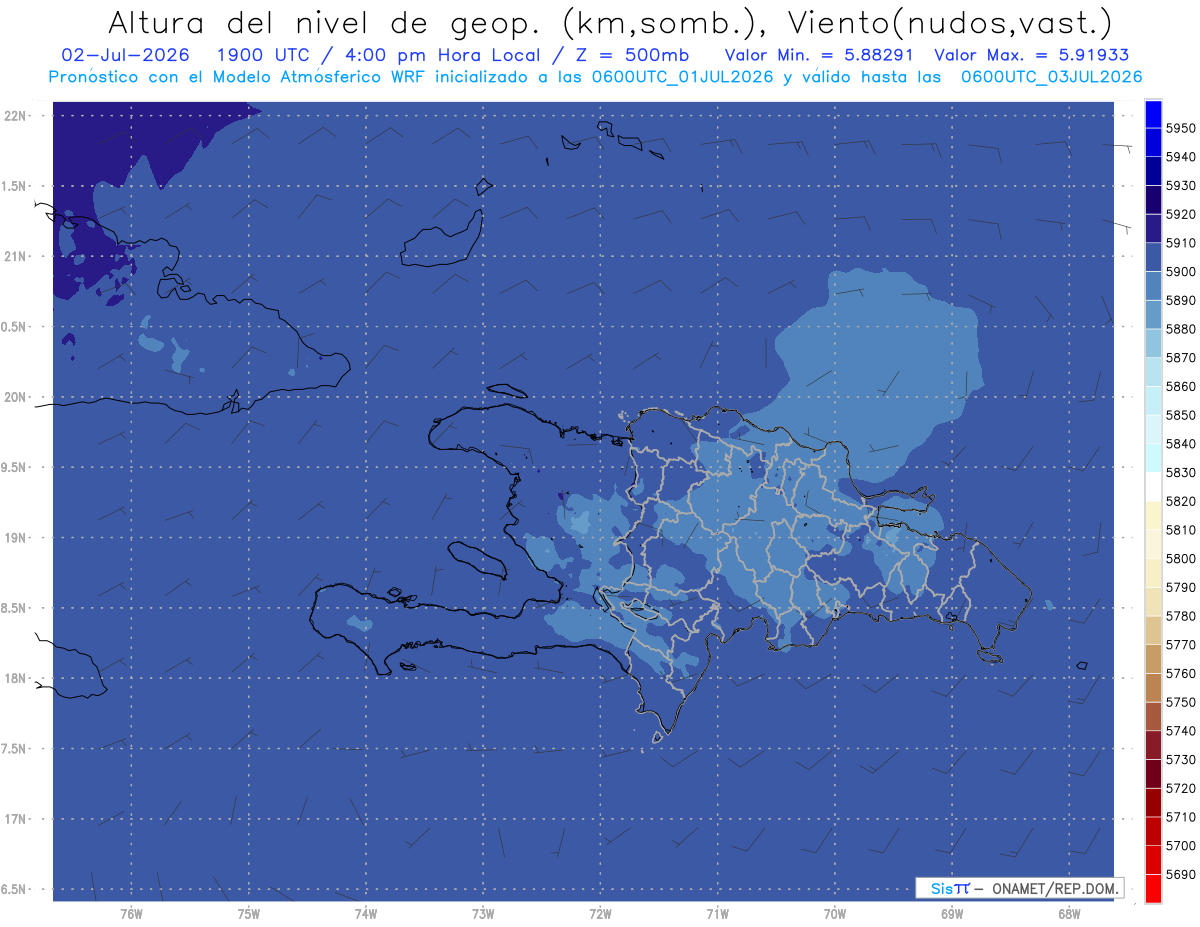
Task: Click the 72W longitude axis label
Action: 600,914
